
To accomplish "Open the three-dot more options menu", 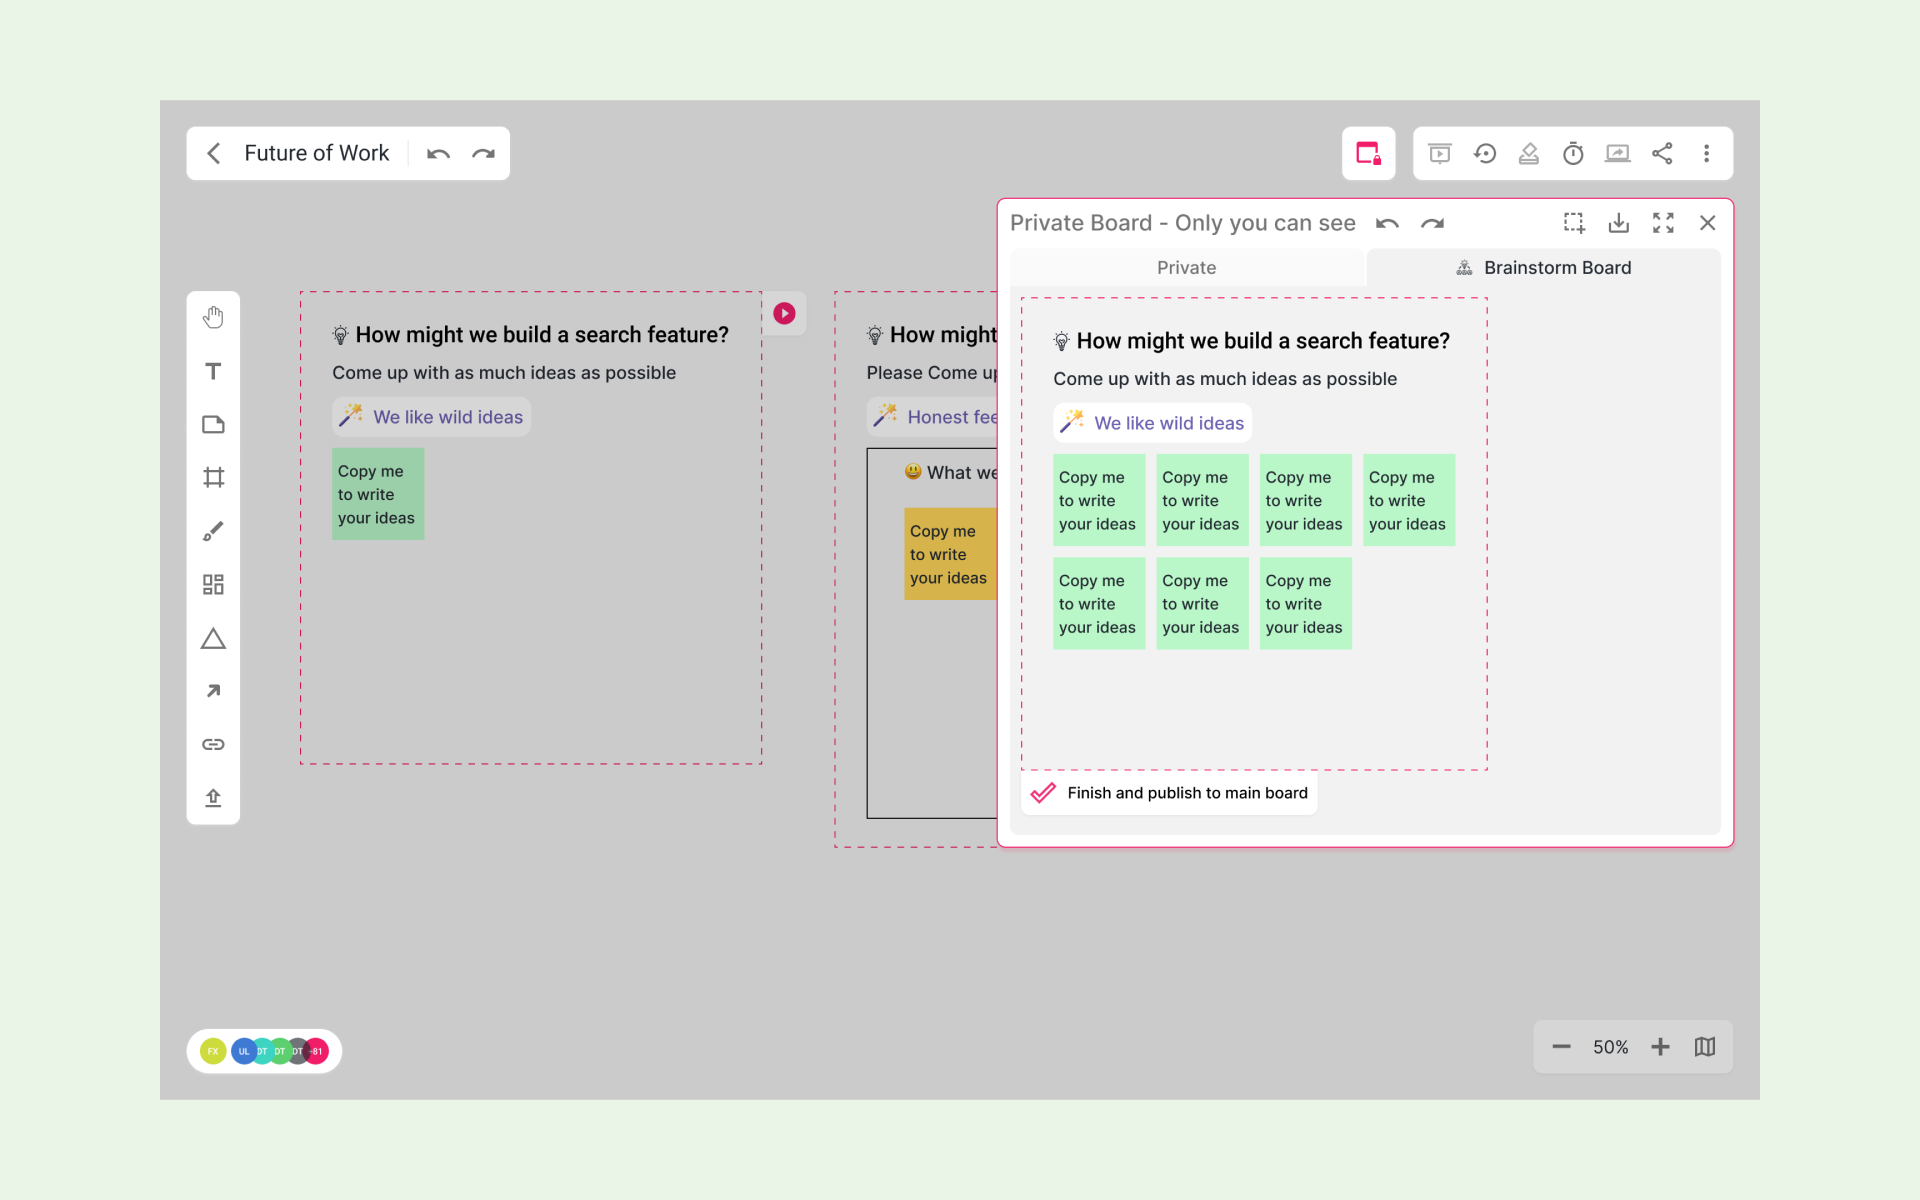I will (x=1706, y=153).
